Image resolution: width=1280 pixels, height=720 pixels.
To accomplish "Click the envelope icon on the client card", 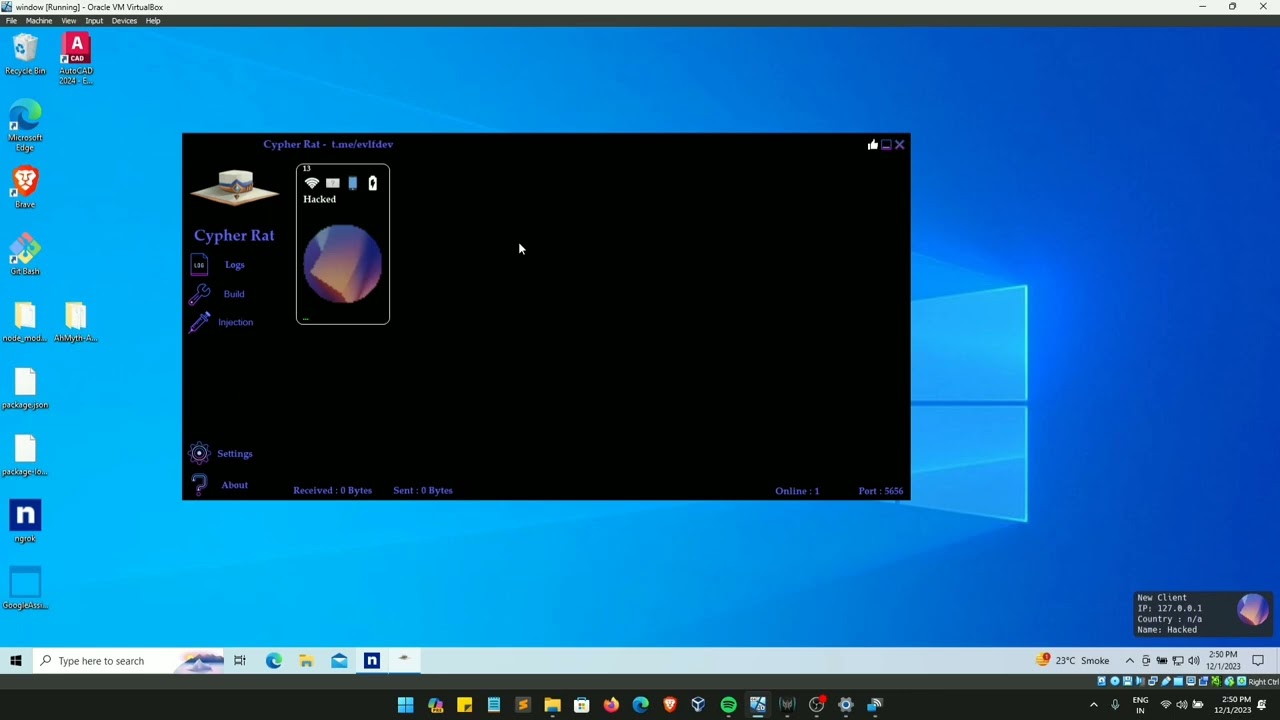I will [333, 183].
